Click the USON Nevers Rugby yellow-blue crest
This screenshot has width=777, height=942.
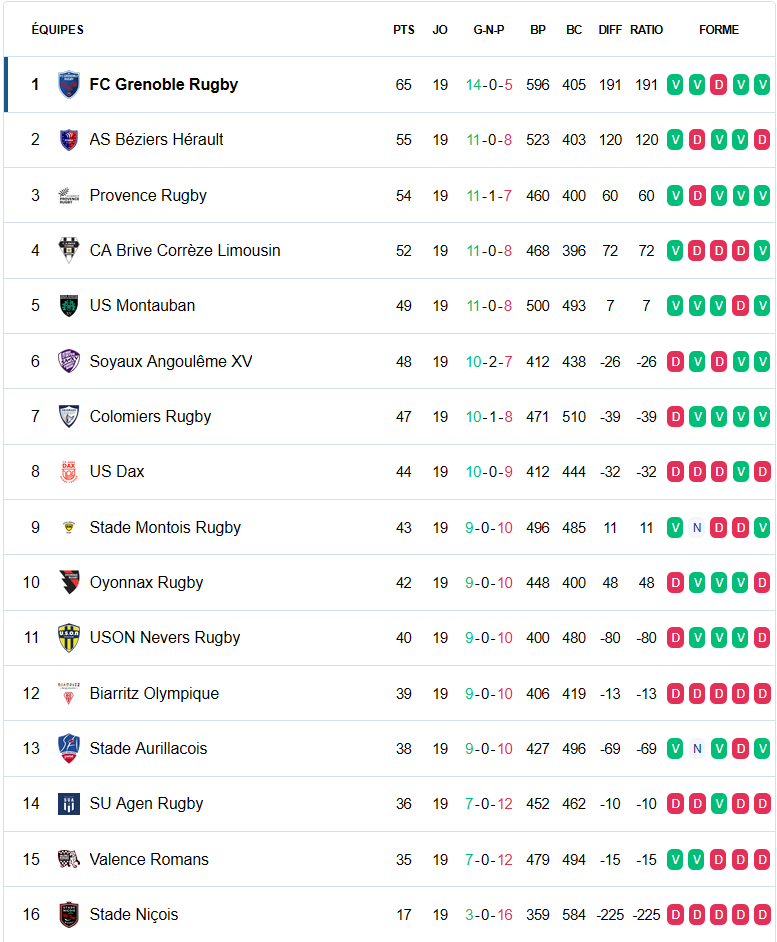tap(69, 637)
